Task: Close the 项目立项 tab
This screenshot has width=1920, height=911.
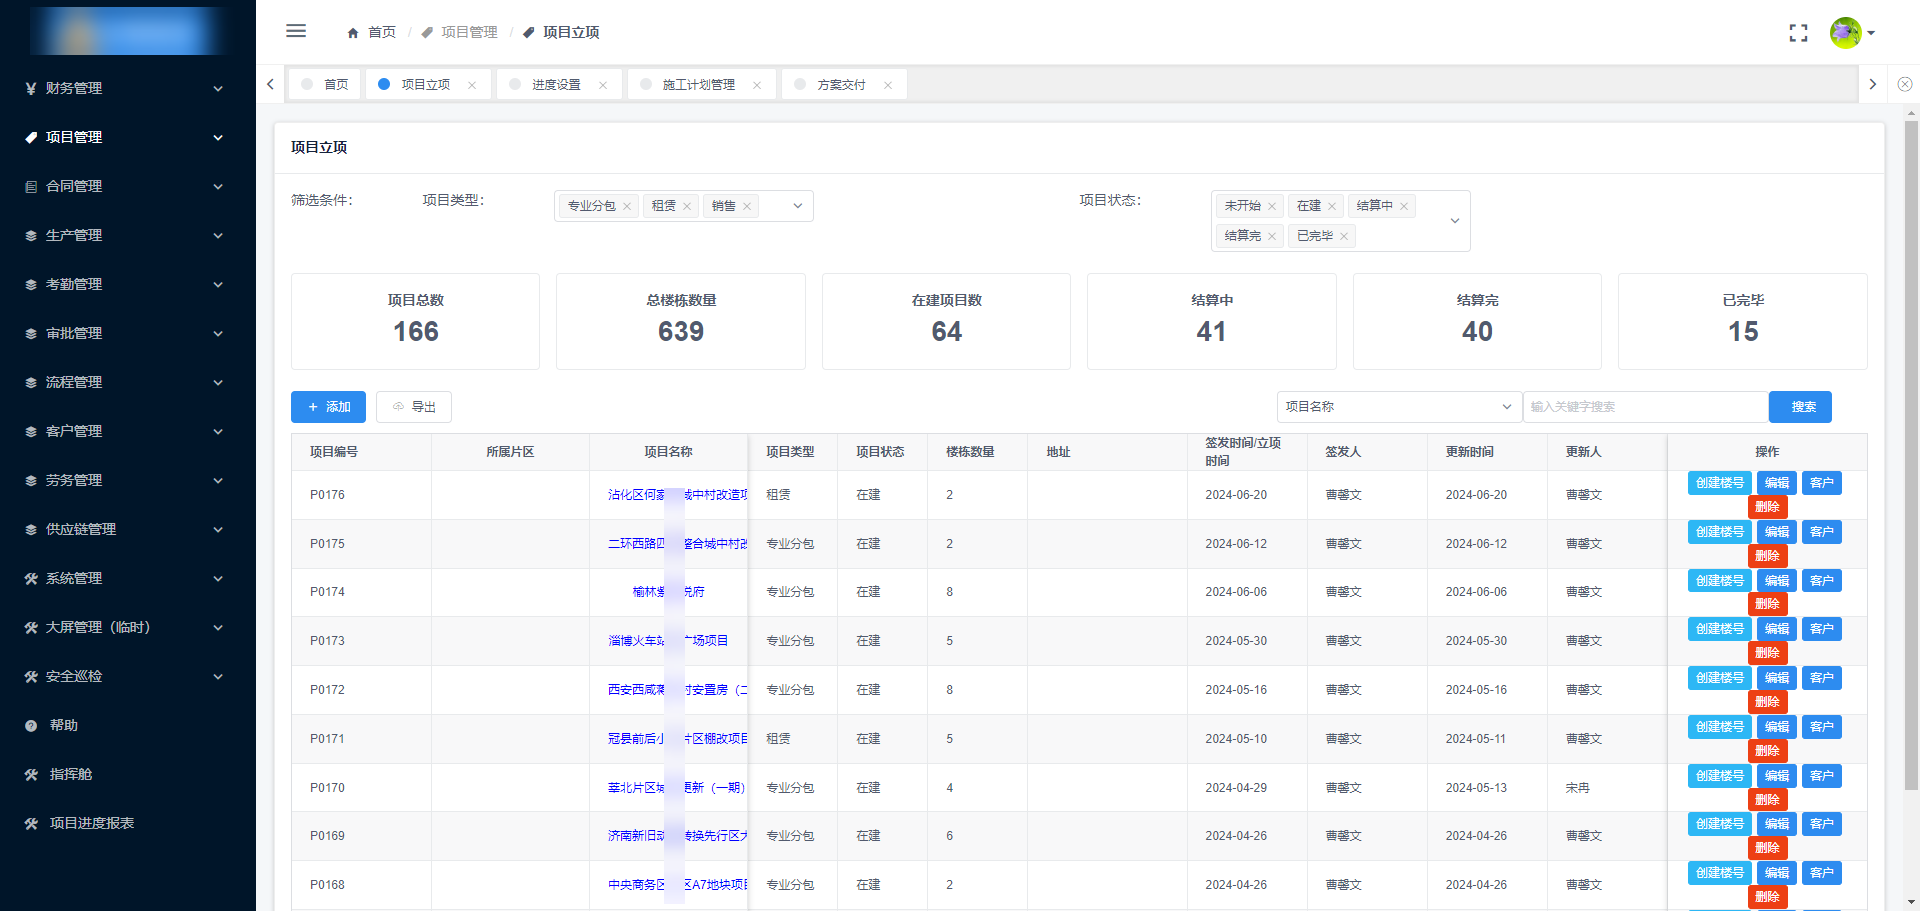Action: pyautogui.click(x=472, y=85)
